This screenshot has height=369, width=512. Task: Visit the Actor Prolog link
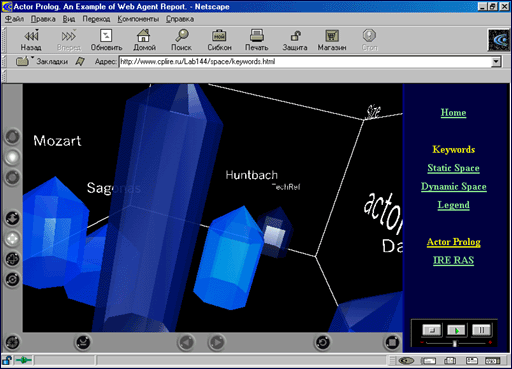(x=453, y=242)
